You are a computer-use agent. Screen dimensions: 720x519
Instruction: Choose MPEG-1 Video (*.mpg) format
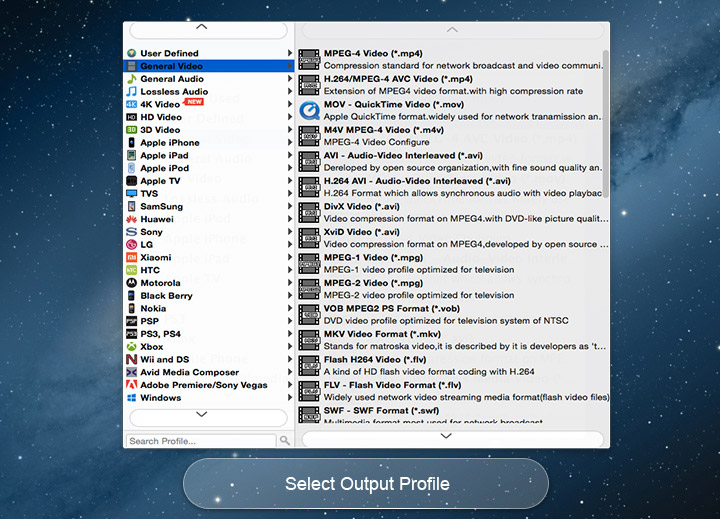point(453,264)
